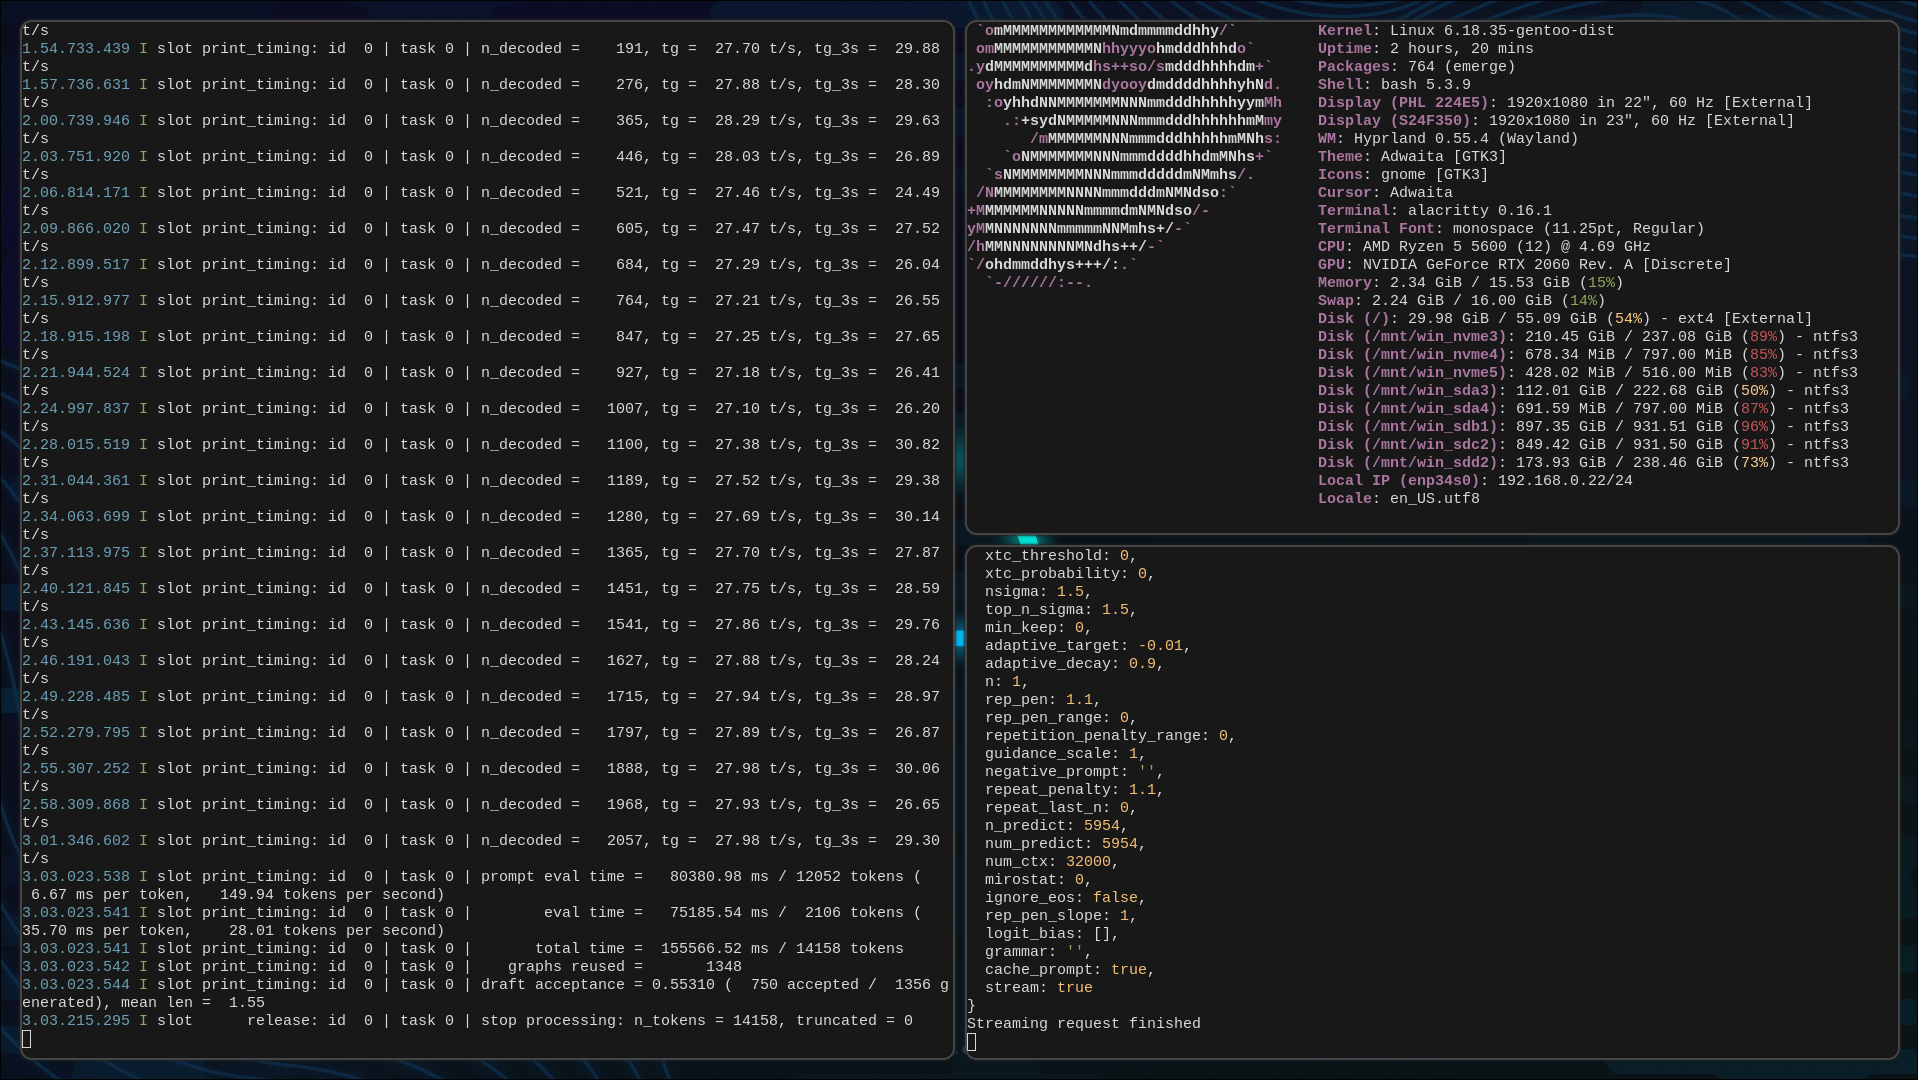The image size is (1918, 1080).
Task: Click the 'negative_prompt' parameter line
Action: pyautogui.click(x=1075, y=772)
